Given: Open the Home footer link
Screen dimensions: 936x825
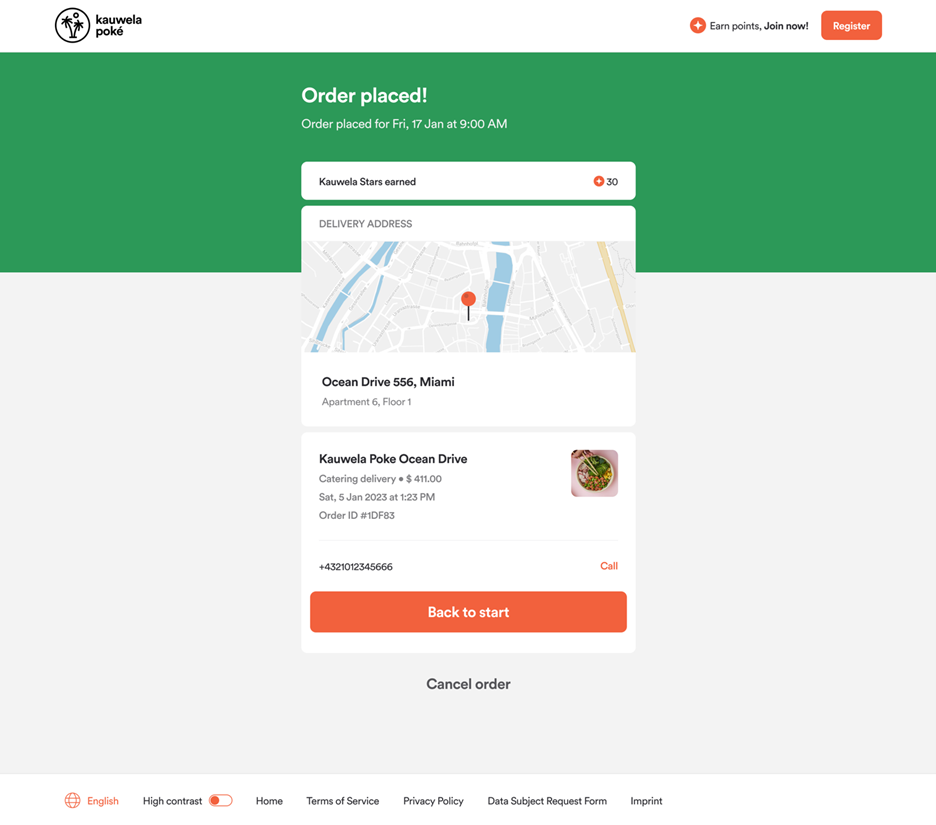Looking at the screenshot, I should point(269,801).
